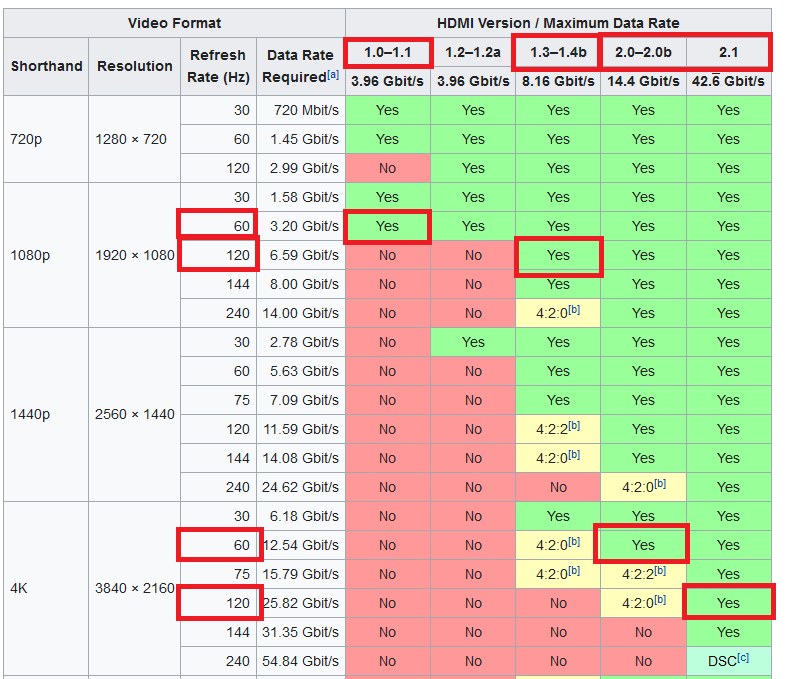Click the 6.59 Gbit/s data rate cell
This screenshot has height=679, width=793.
pyautogui.click(x=301, y=255)
